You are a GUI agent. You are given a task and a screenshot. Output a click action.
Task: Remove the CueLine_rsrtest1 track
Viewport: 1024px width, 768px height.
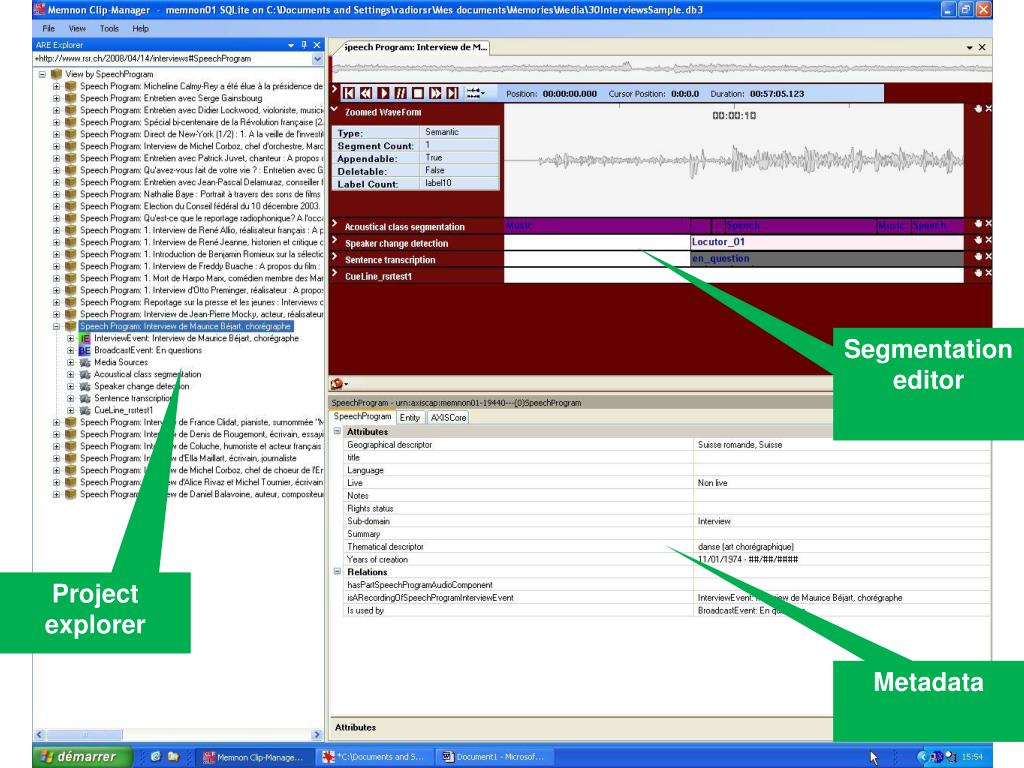988,273
